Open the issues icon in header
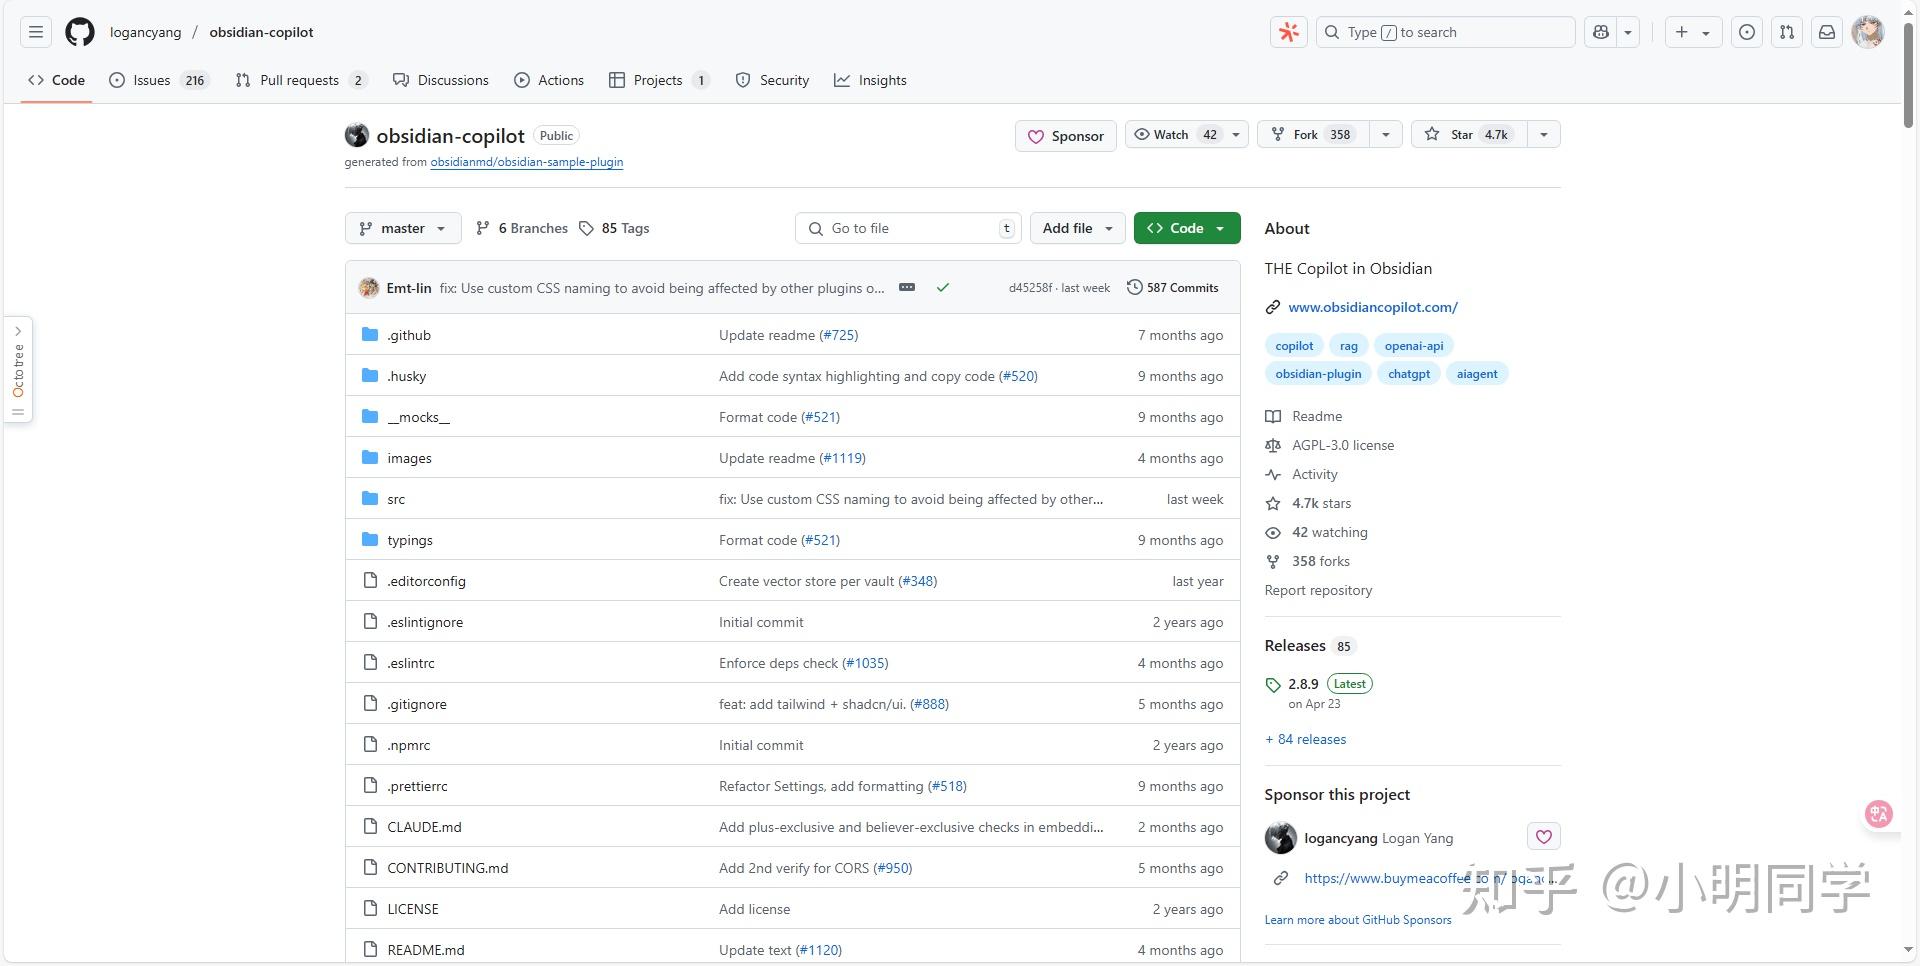The image size is (1920, 966). point(1747,32)
